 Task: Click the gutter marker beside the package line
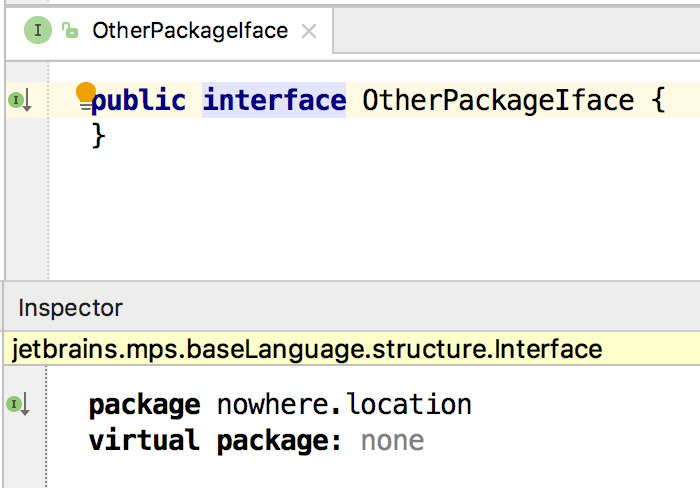(x=20, y=404)
